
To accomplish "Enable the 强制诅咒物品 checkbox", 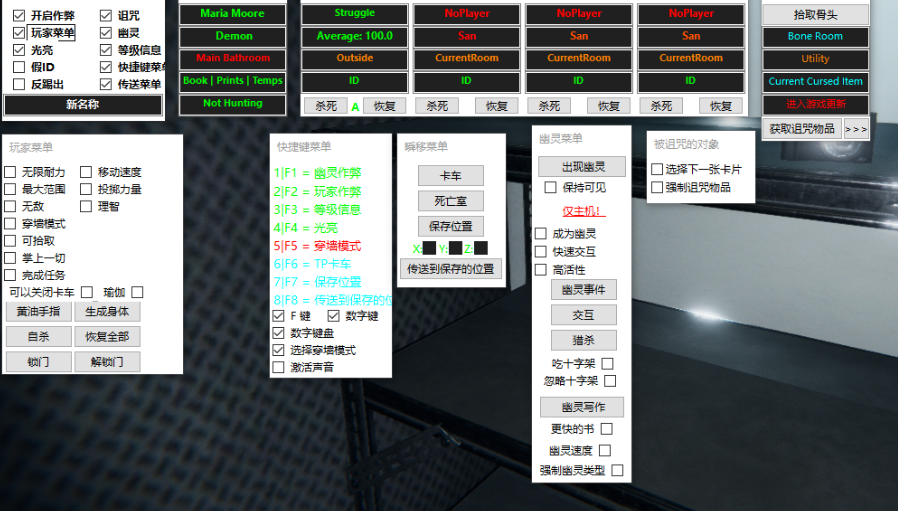I will 657,187.
